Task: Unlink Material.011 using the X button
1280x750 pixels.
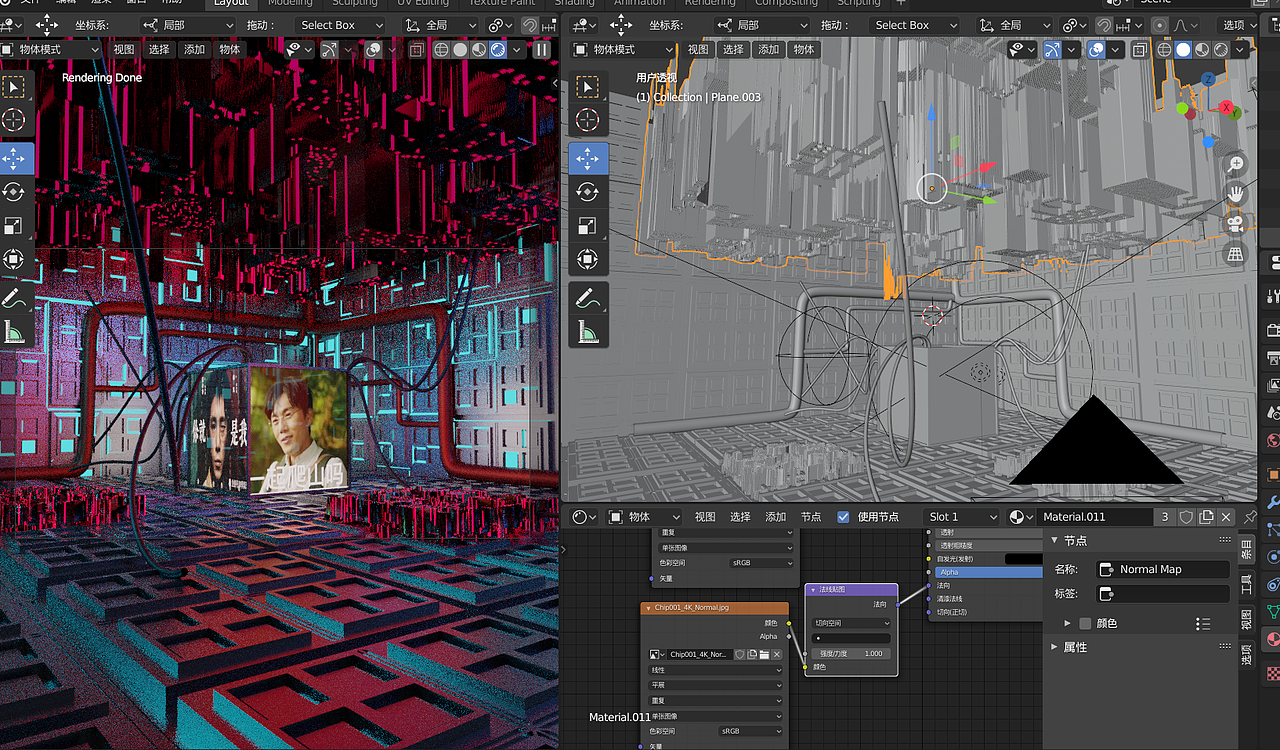Action: coord(1226,517)
